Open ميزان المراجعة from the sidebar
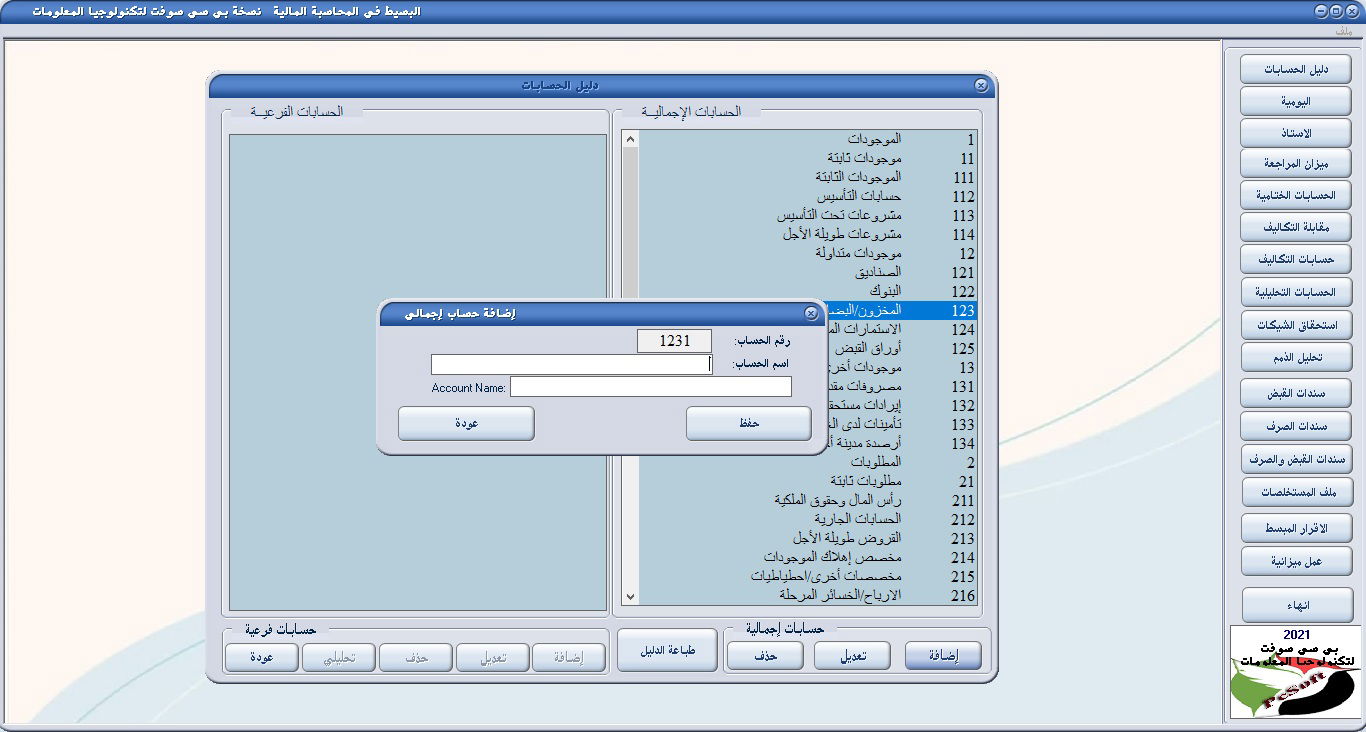1366x732 pixels. tap(1296, 163)
